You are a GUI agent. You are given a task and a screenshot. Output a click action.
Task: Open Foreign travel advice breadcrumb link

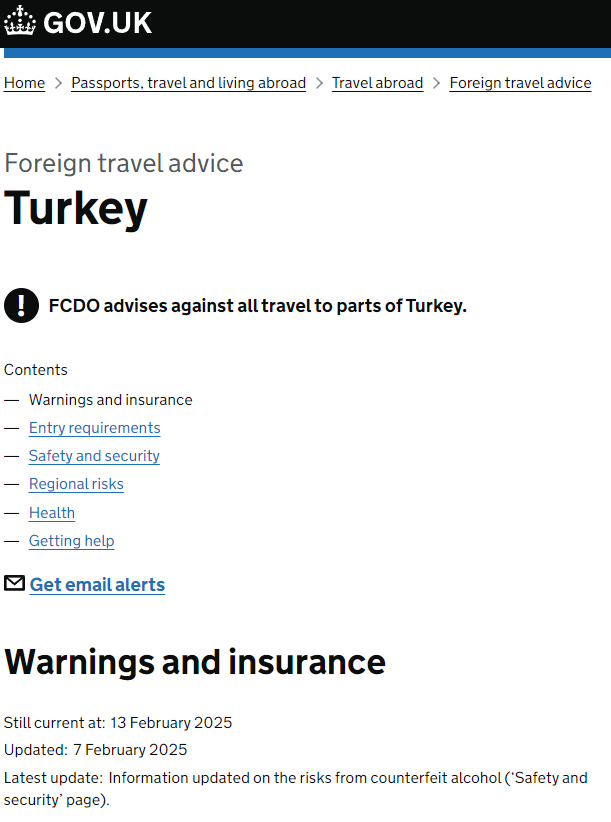point(520,83)
